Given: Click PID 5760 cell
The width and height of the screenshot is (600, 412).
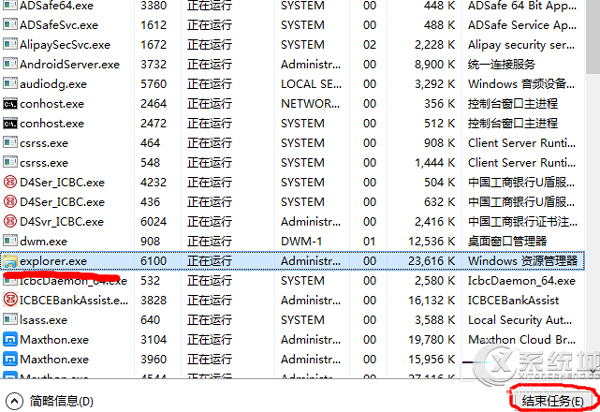Looking at the screenshot, I should (153, 84).
